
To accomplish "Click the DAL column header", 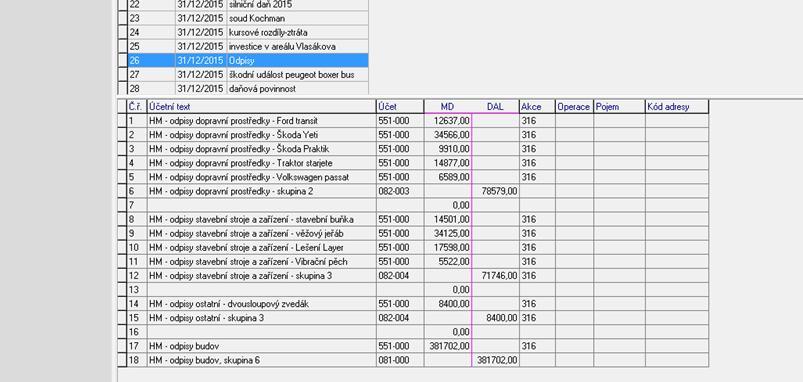I will (495, 107).
